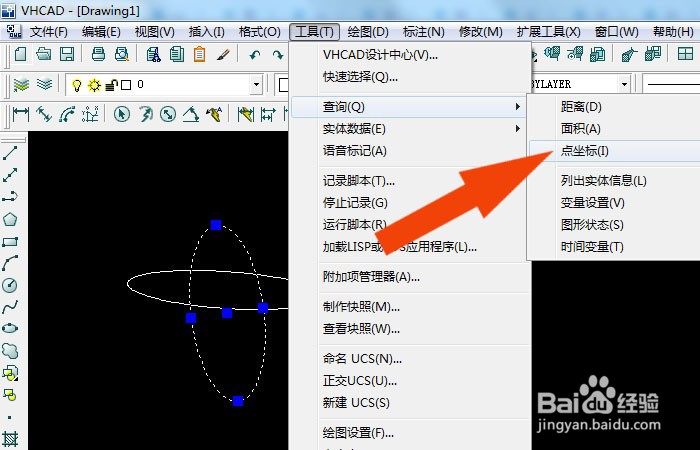Click top grip of selected ellipse
Image resolution: width=700 pixels, height=450 pixels.
pos(216,225)
